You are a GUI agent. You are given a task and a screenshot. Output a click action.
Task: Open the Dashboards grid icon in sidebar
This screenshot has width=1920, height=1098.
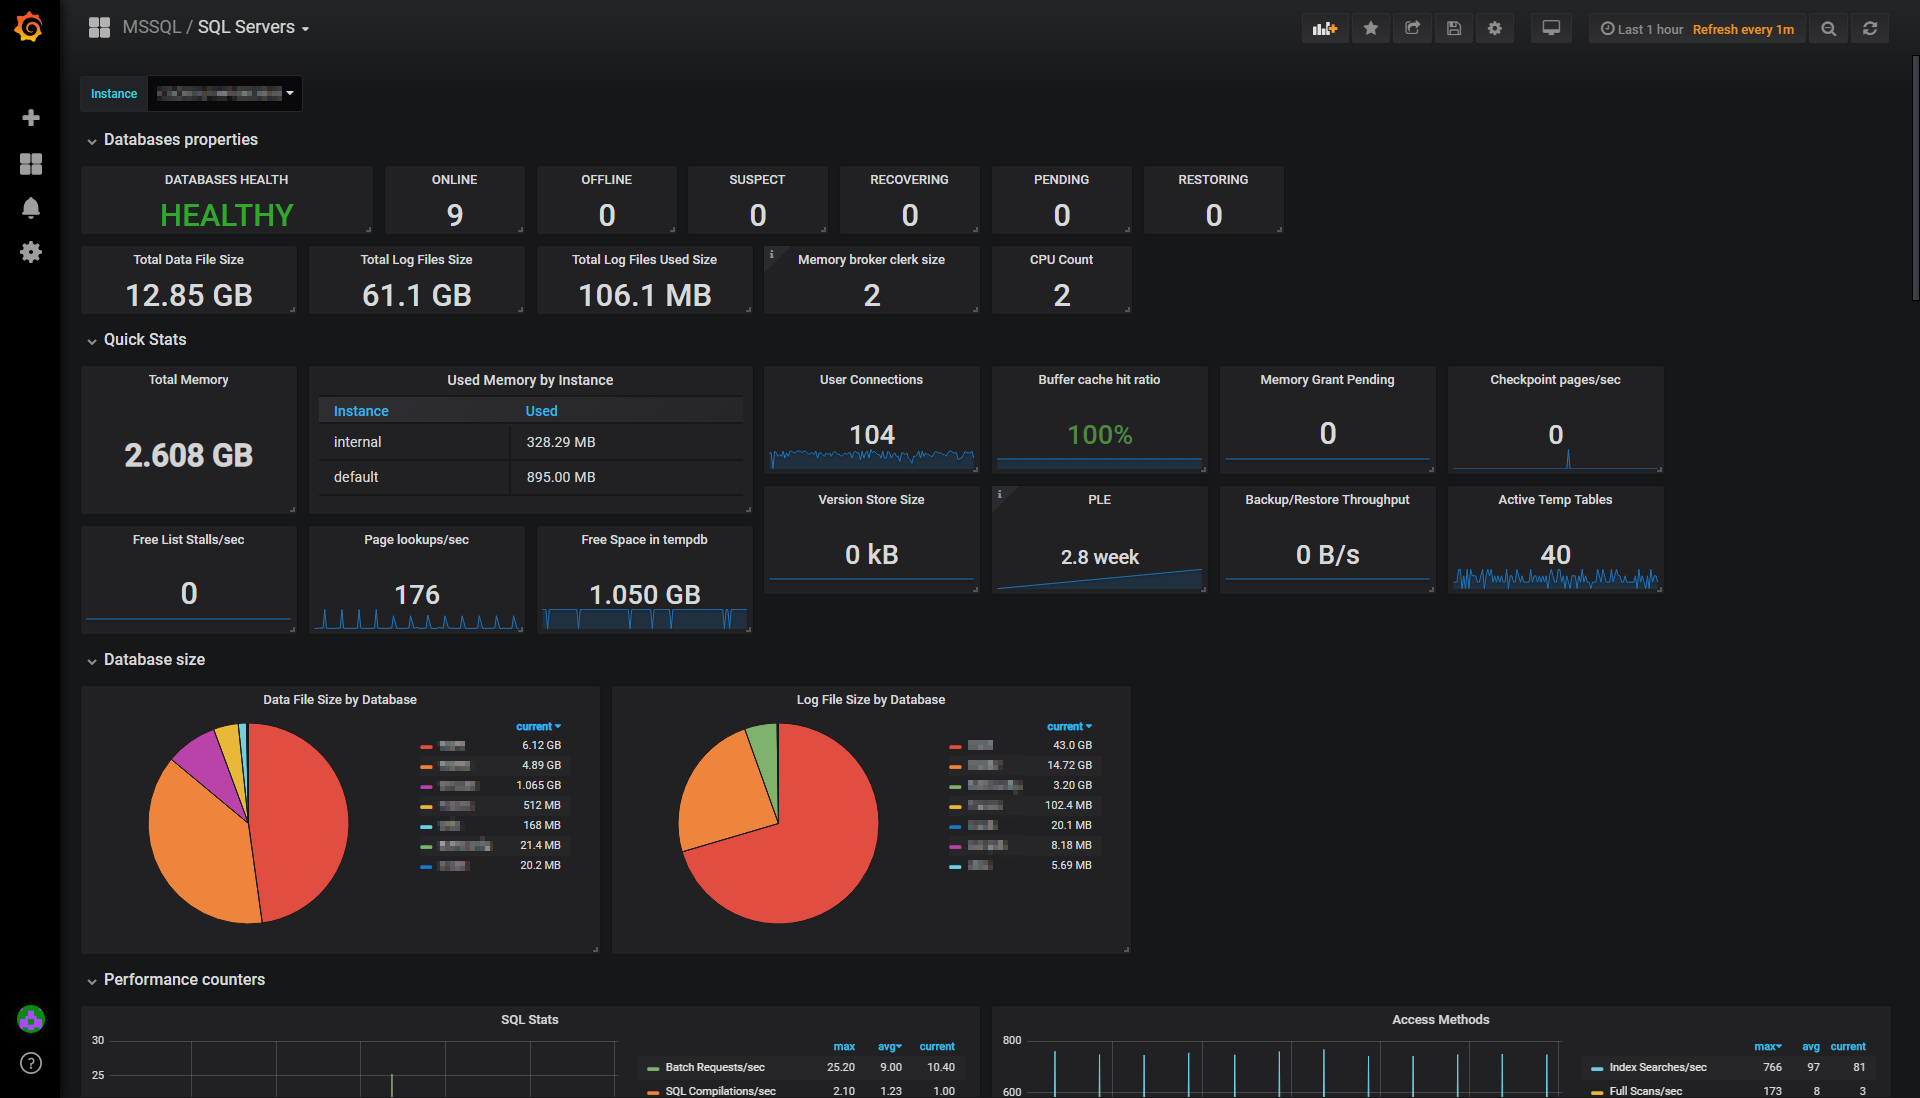click(31, 164)
